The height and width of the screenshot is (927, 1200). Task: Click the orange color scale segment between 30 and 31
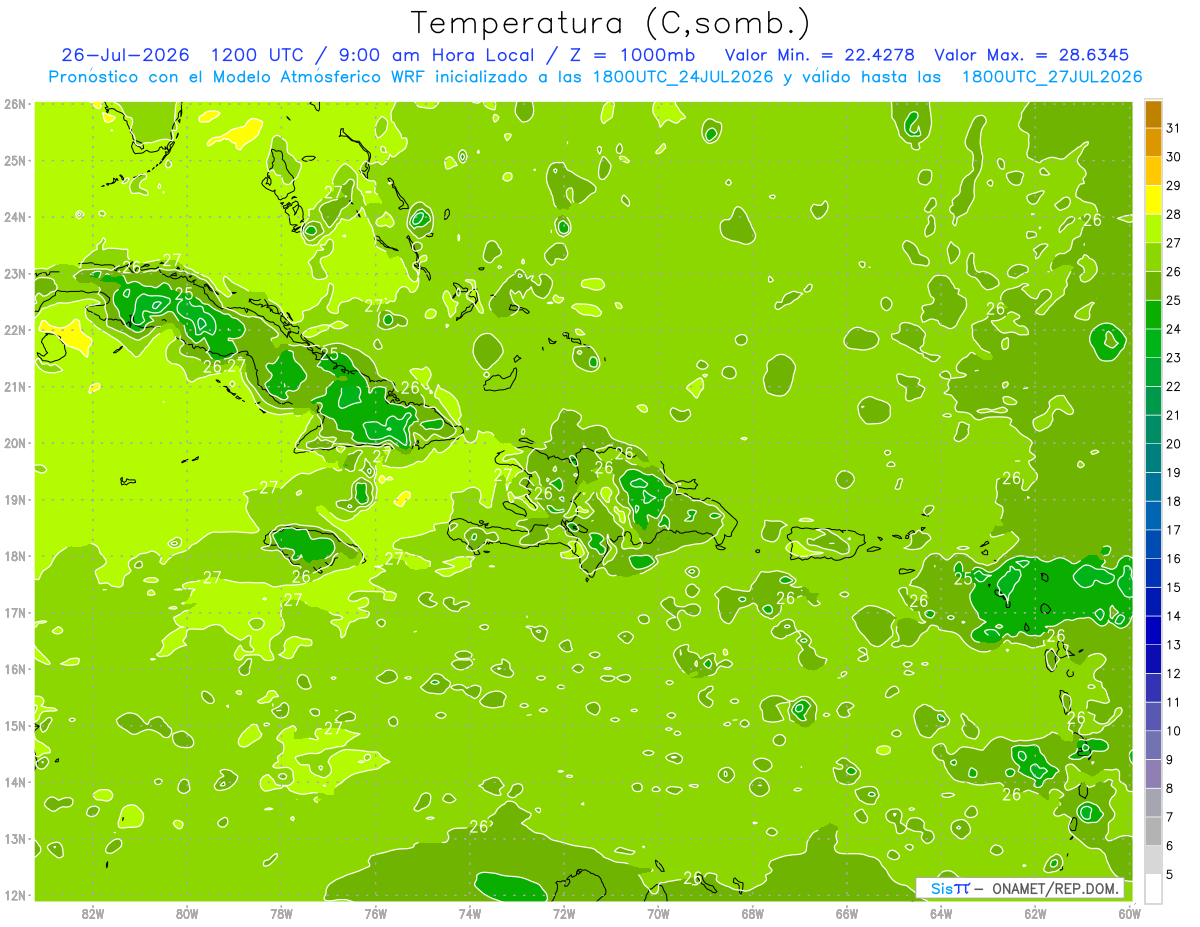[1153, 142]
